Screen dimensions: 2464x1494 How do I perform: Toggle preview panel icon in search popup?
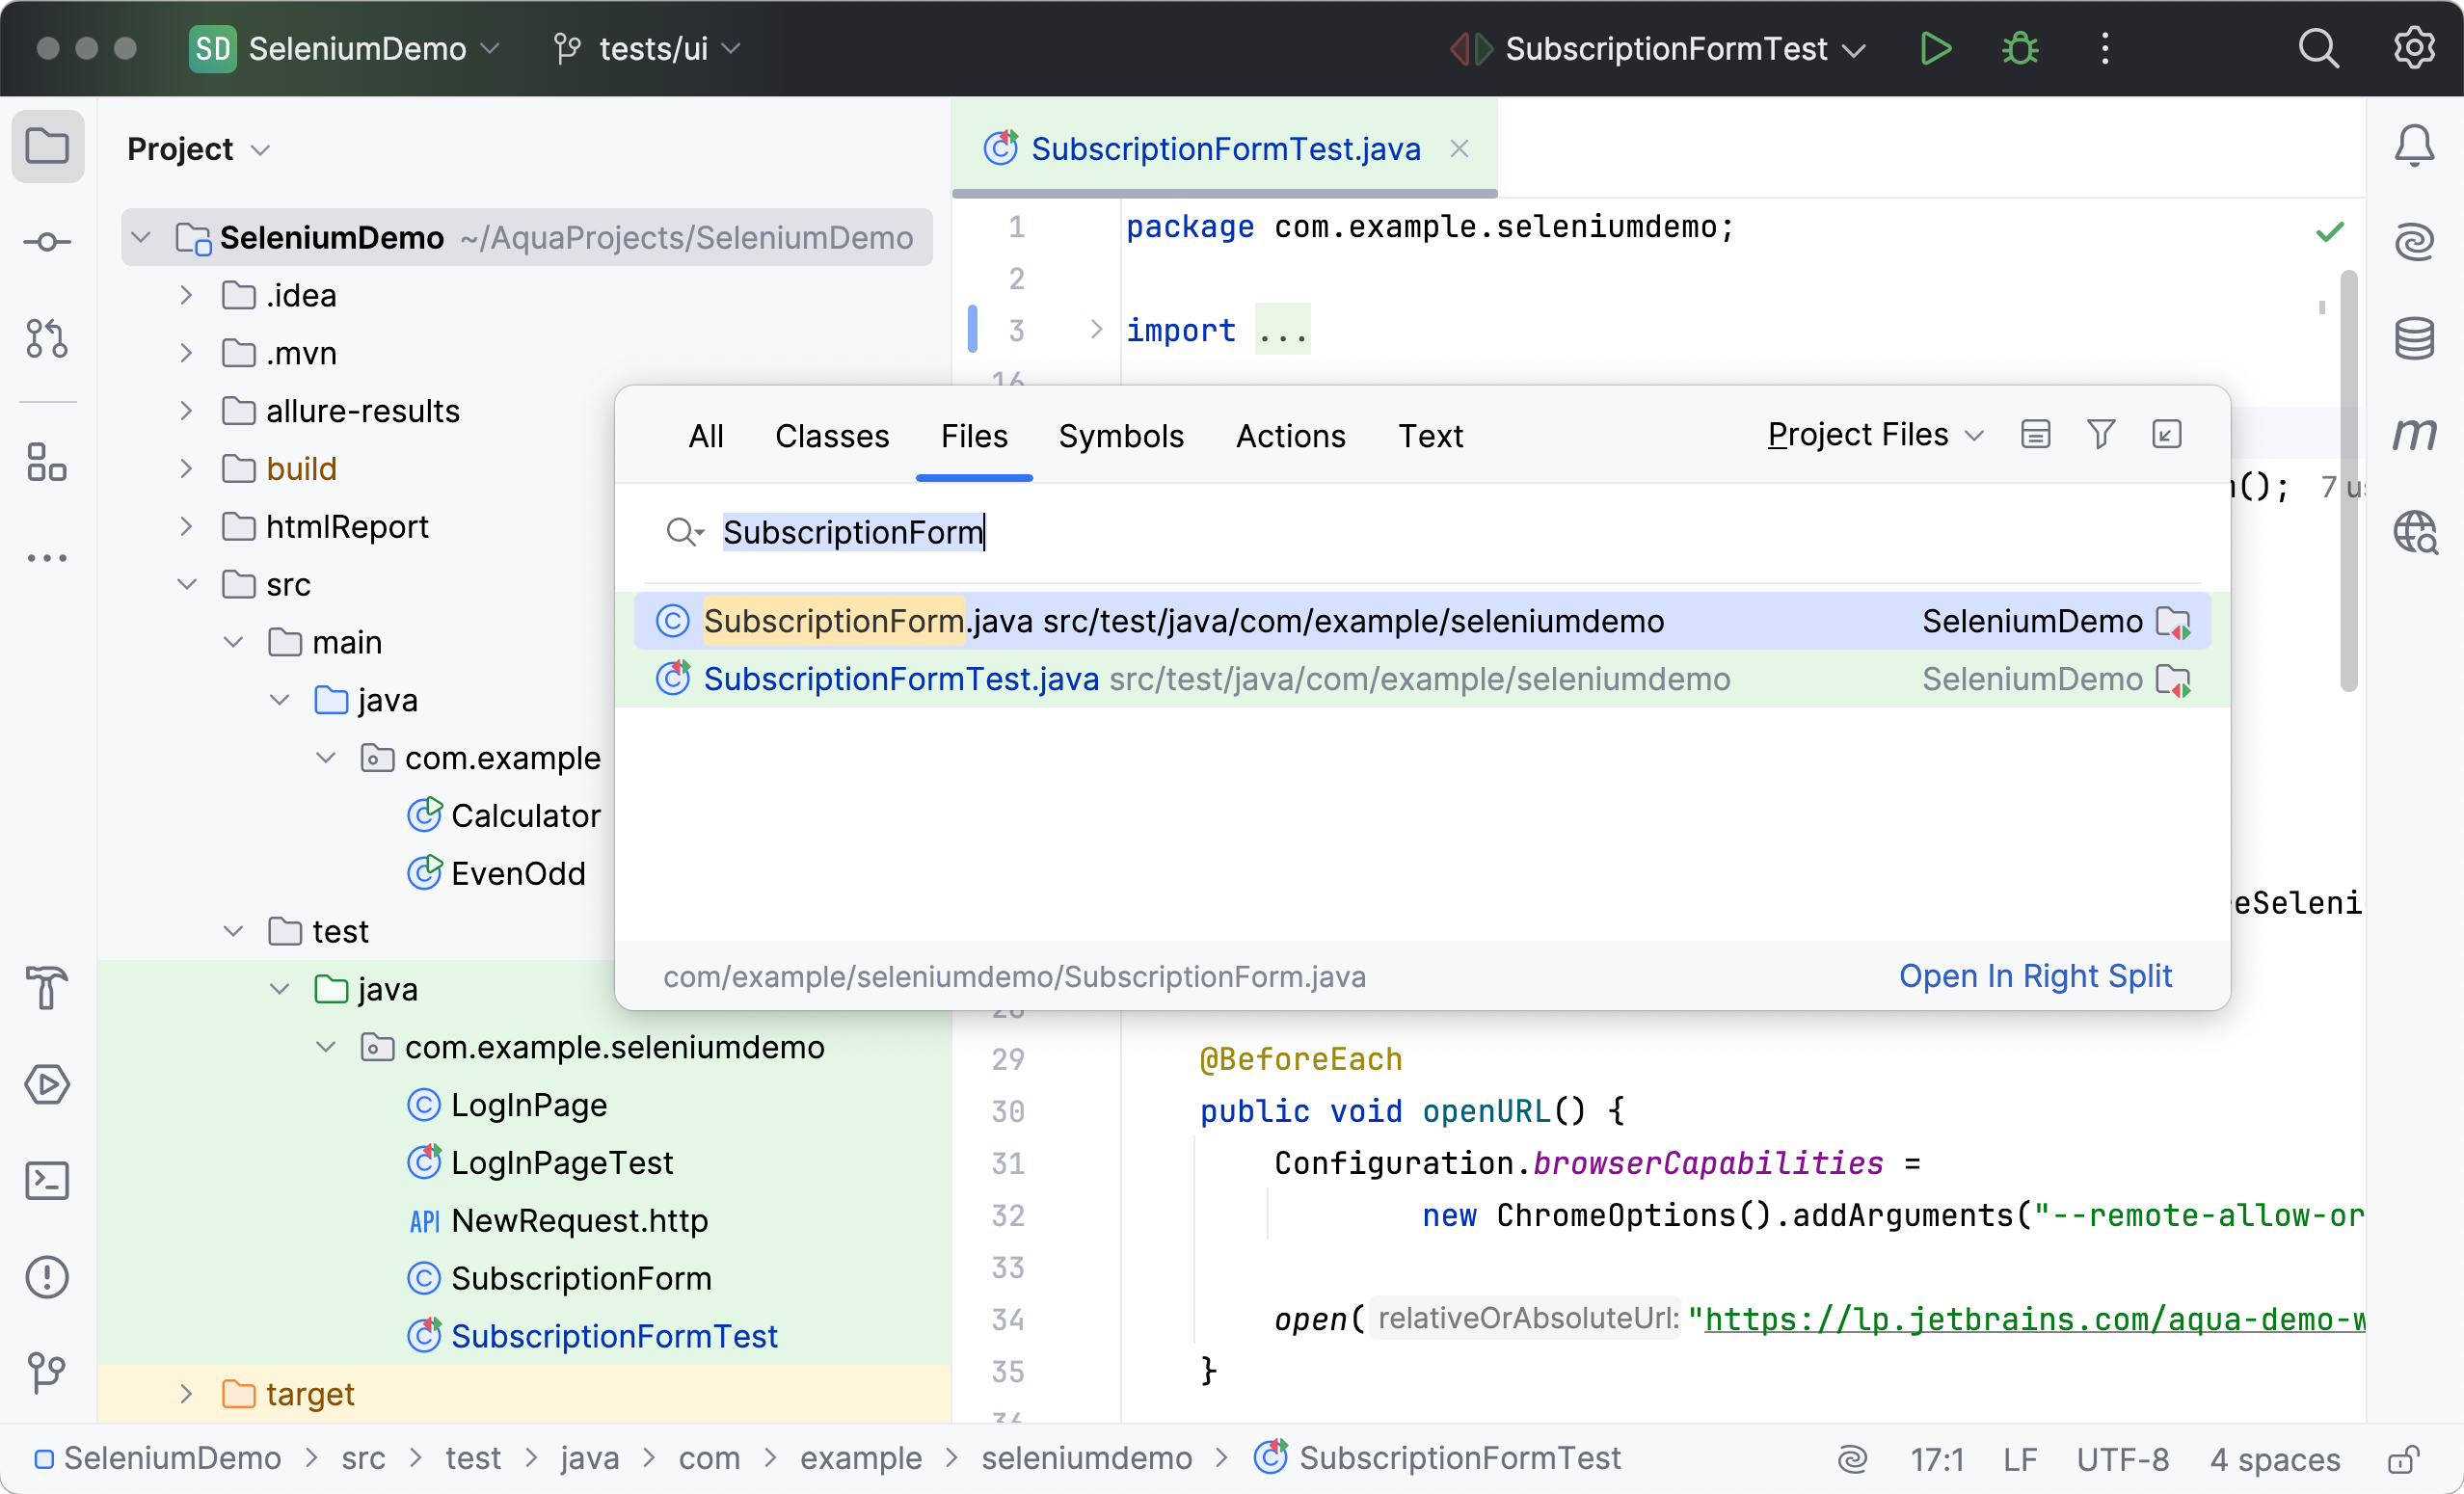(x=2035, y=434)
